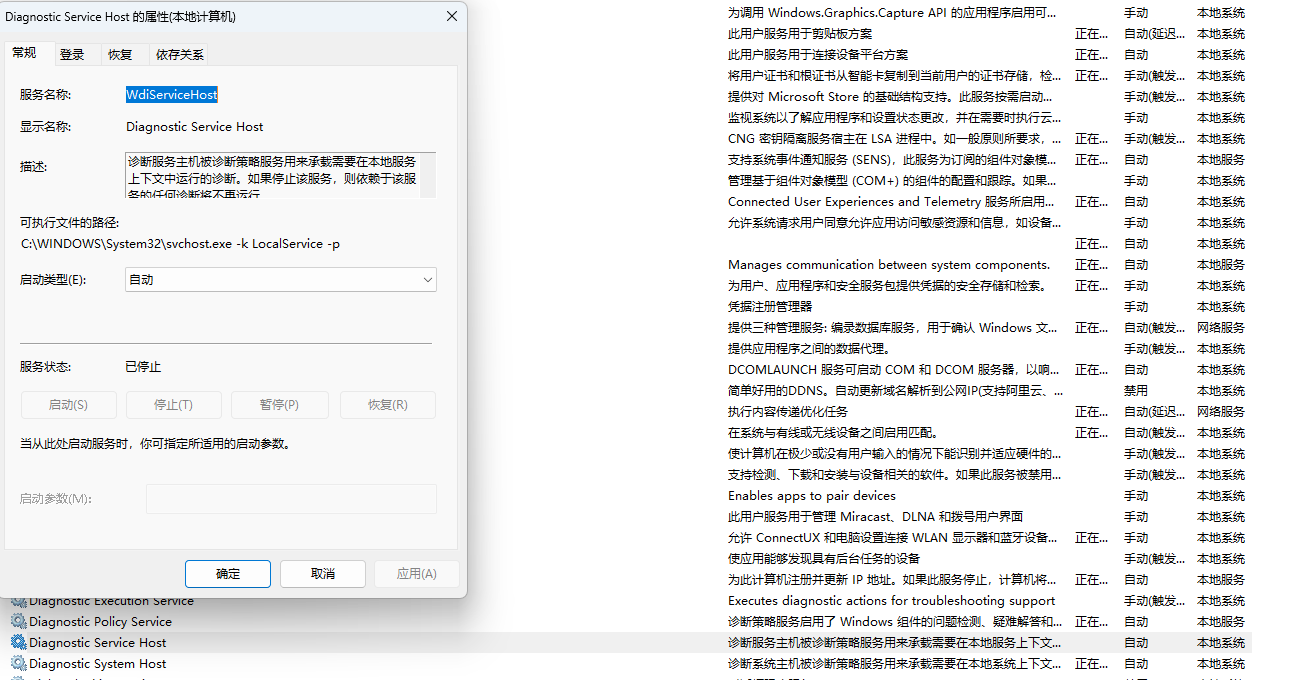Open the 依存关系 tab
The height and width of the screenshot is (680, 1303).
(179, 54)
